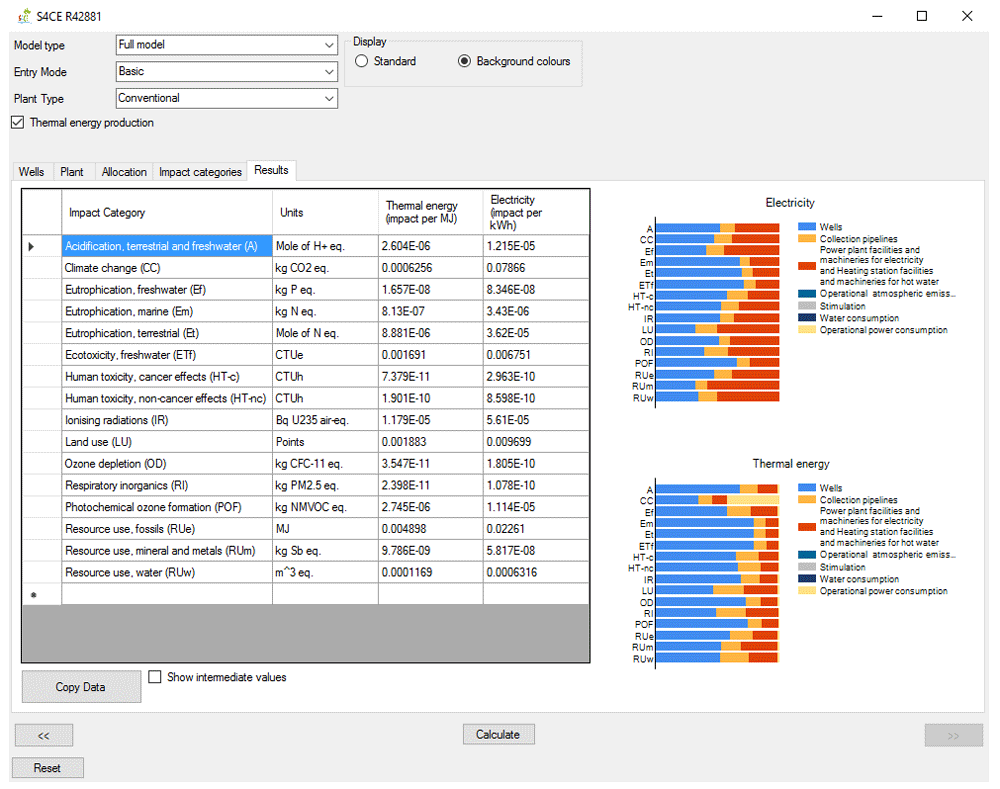1000x789 pixels.
Task: Click the Copy Data button
Action: 81,687
